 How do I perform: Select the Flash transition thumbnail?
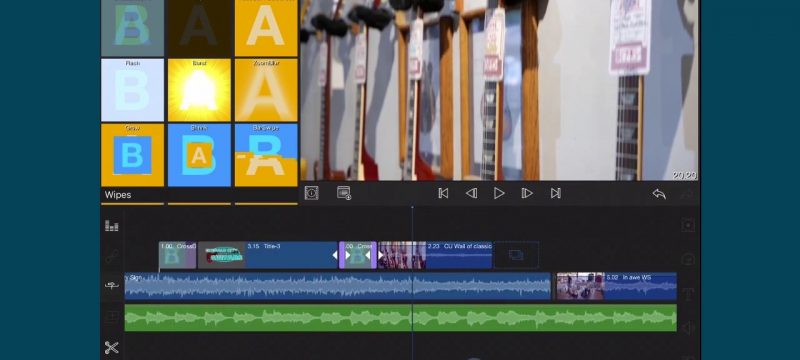133,90
